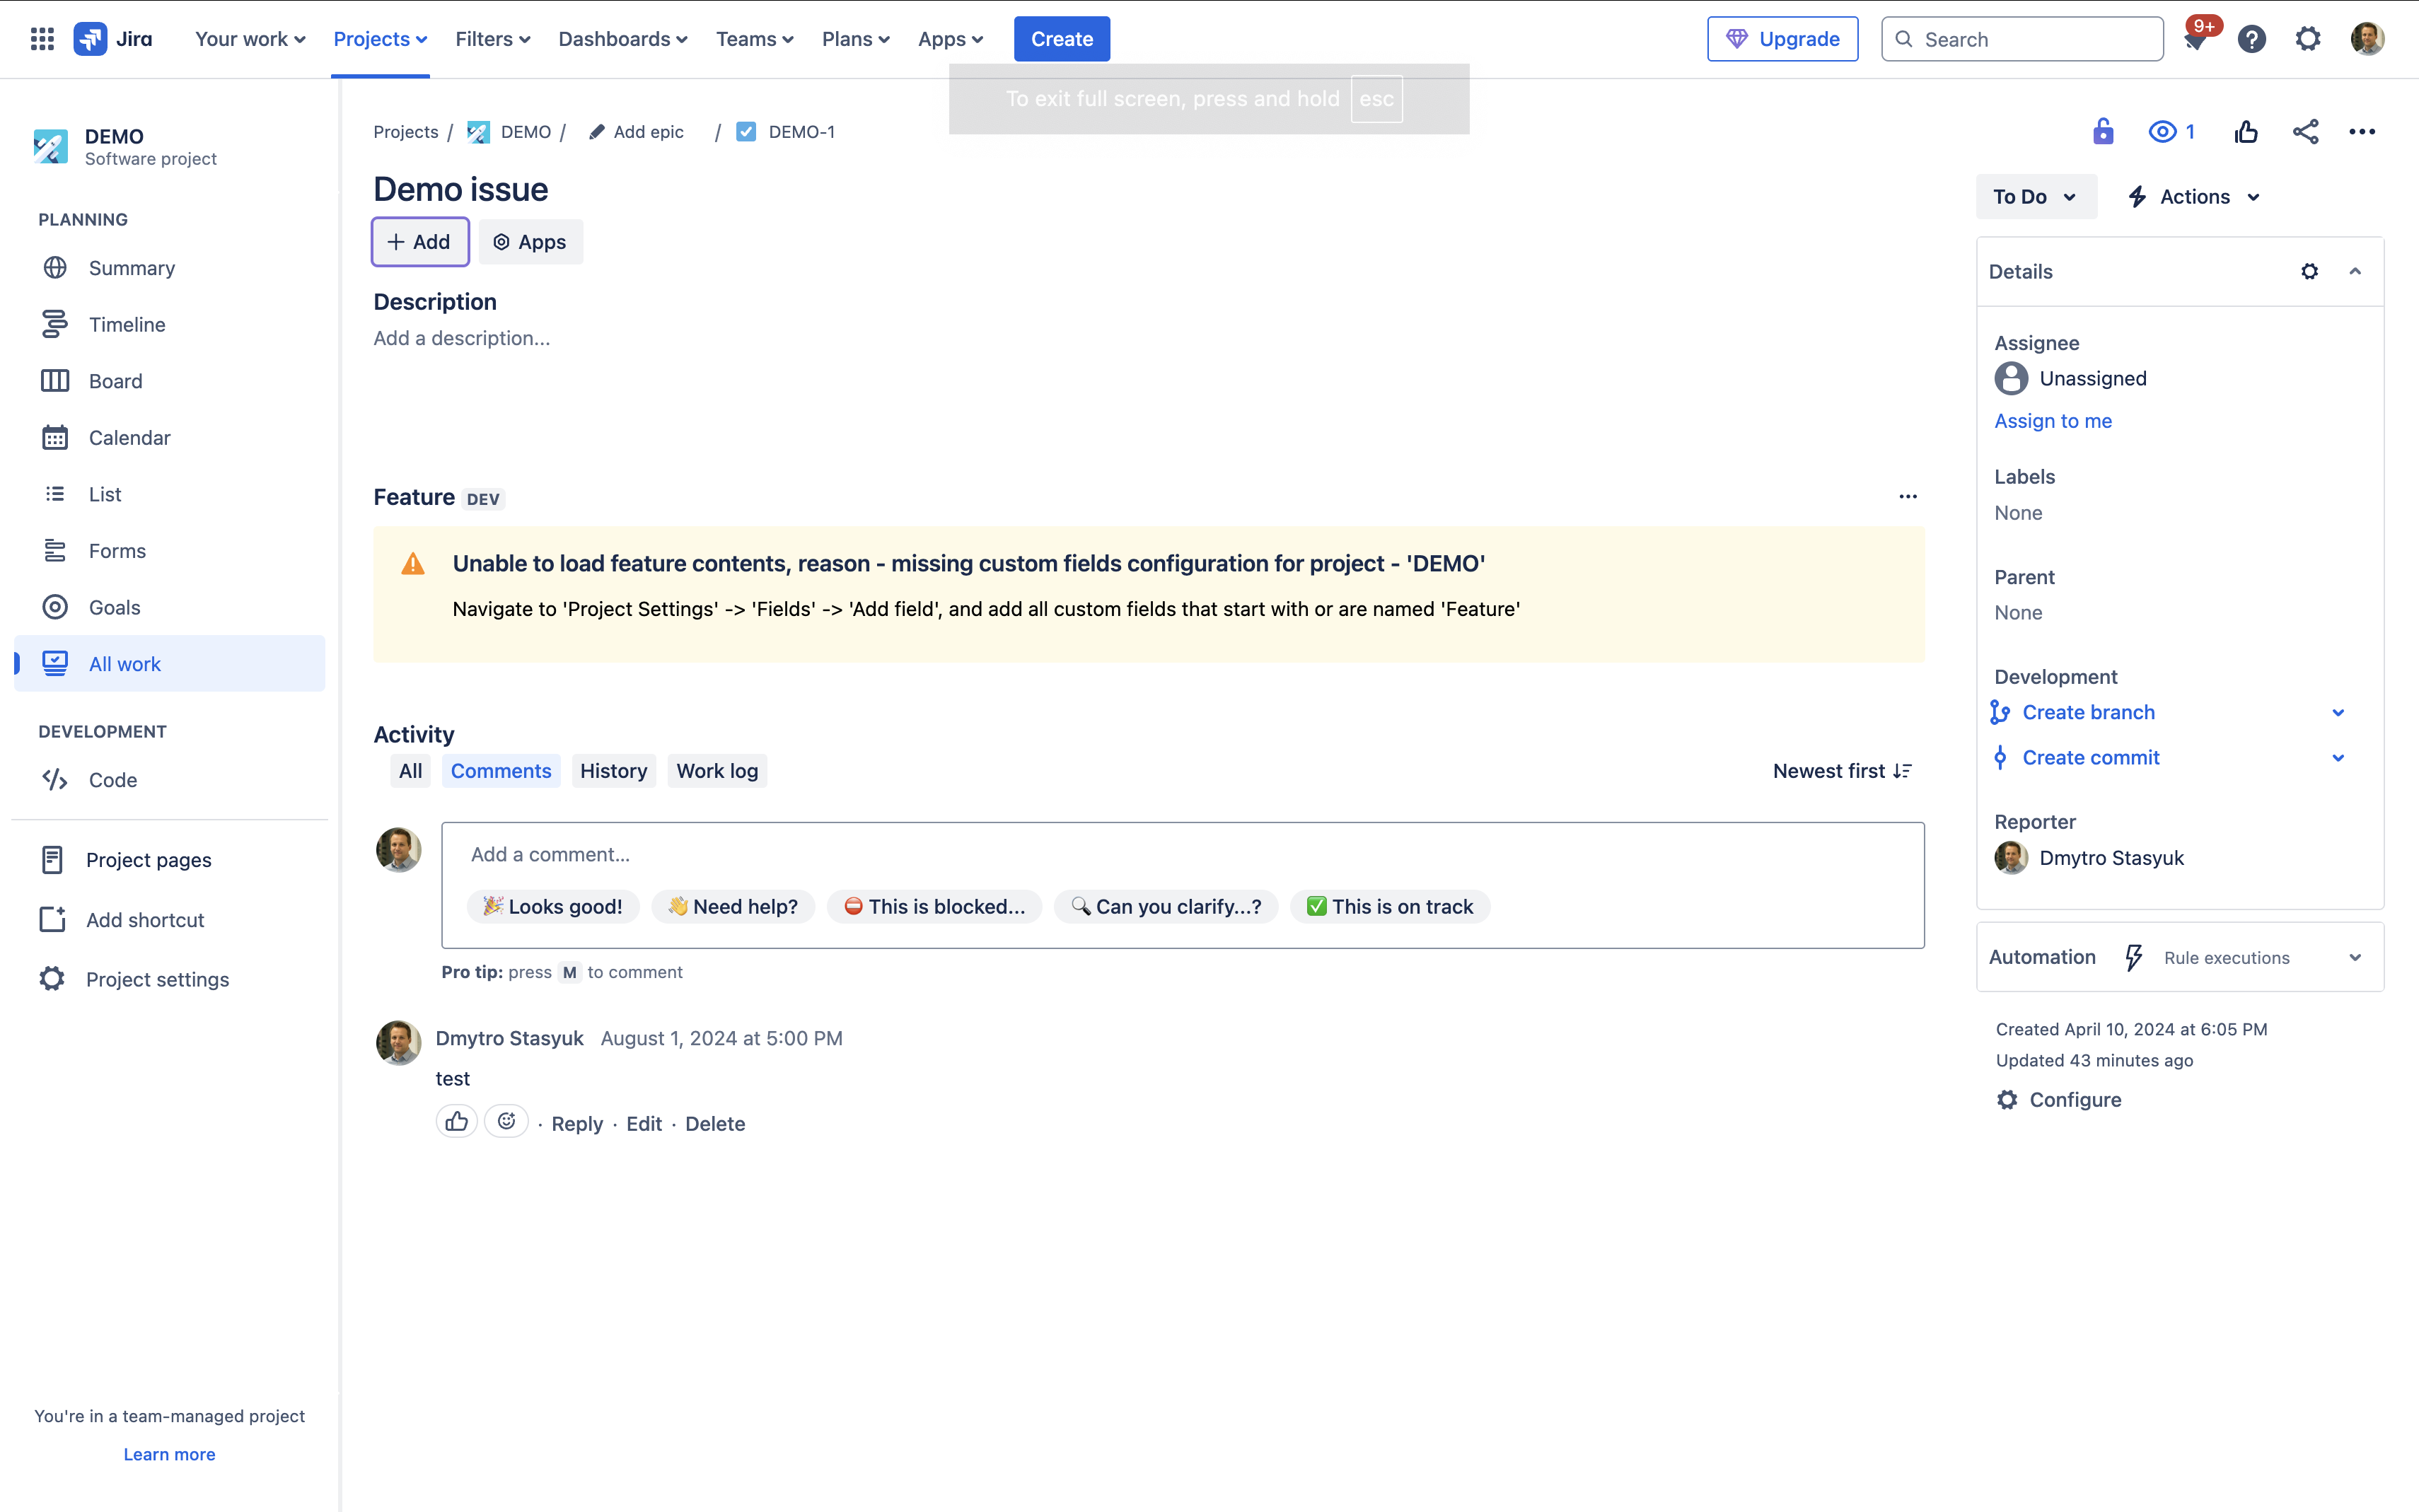Select All work in the sidebar
2419x1512 pixels.
coord(170,663)
